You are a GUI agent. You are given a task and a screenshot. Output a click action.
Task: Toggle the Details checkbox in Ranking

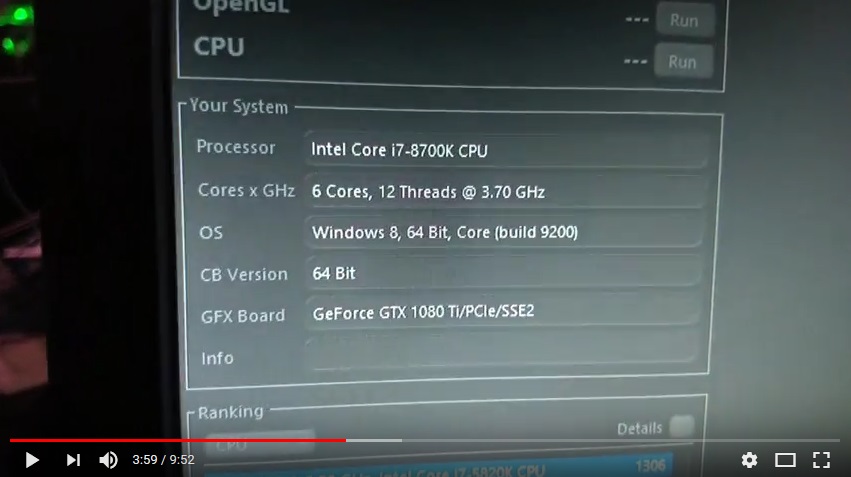coord(682,427)
